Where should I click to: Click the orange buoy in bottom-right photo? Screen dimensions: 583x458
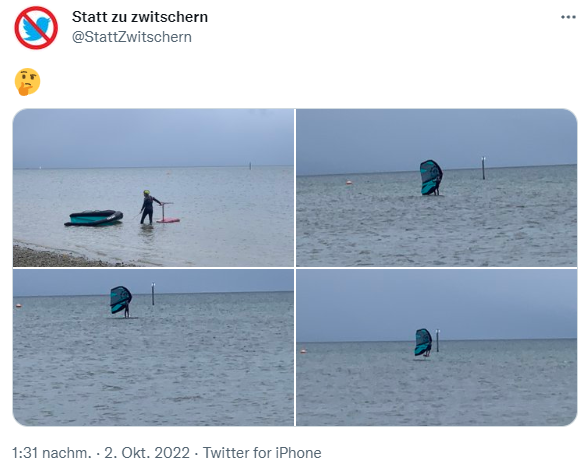coord(303,351)
